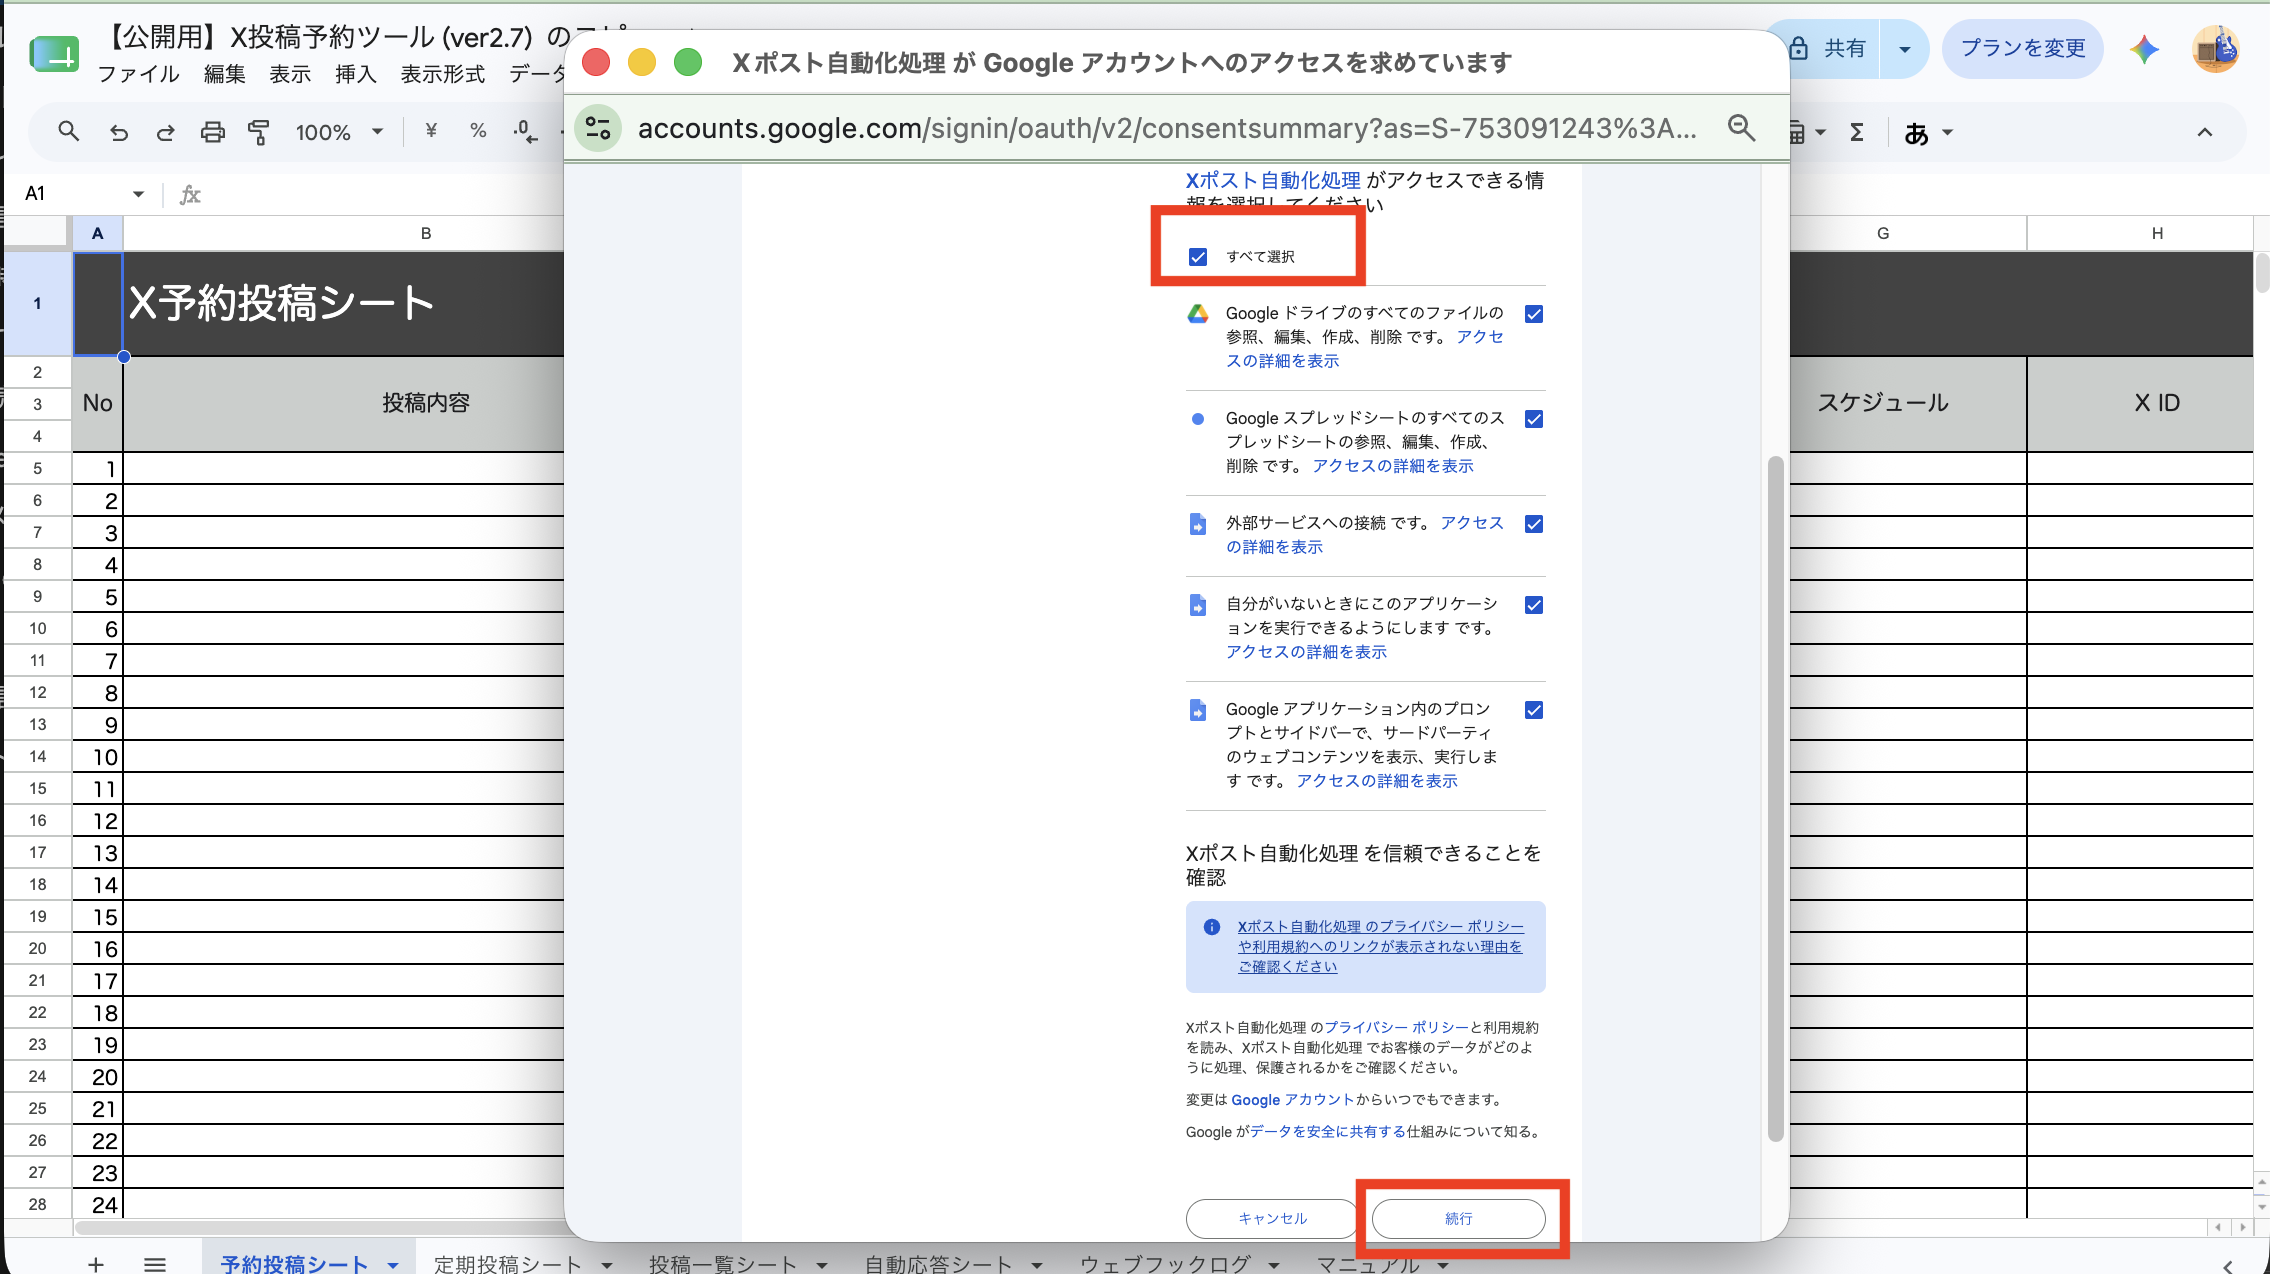Uncheck 自分がいないとき実行 permission checkbox
Viewport: 2270px width, 1274px height.
tap(1534, 605)
